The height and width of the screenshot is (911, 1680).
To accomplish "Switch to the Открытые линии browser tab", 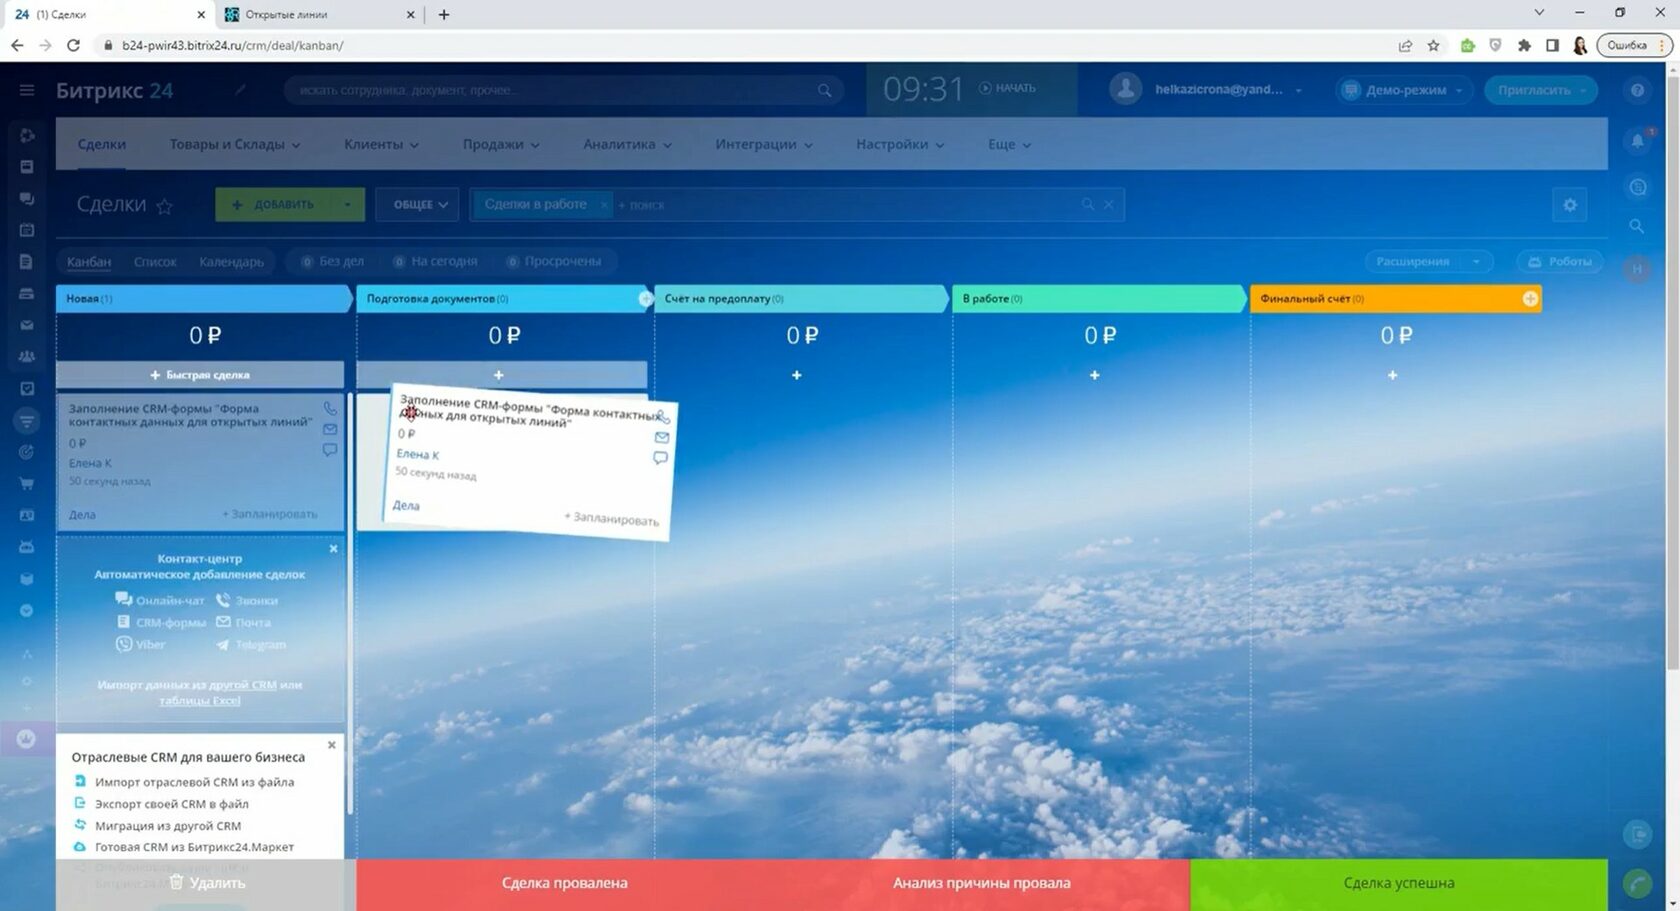I will coord(319,15).
